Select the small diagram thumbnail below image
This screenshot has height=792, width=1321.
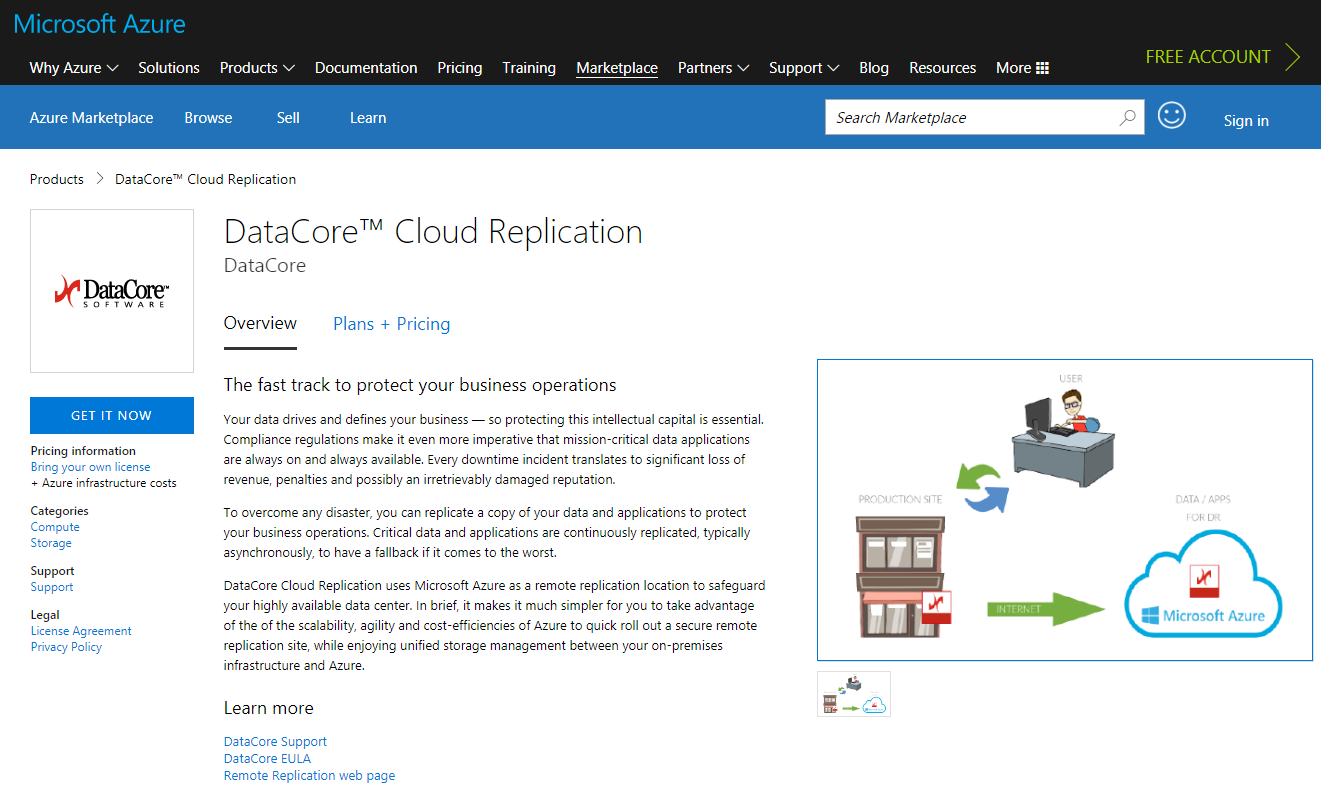853,694
